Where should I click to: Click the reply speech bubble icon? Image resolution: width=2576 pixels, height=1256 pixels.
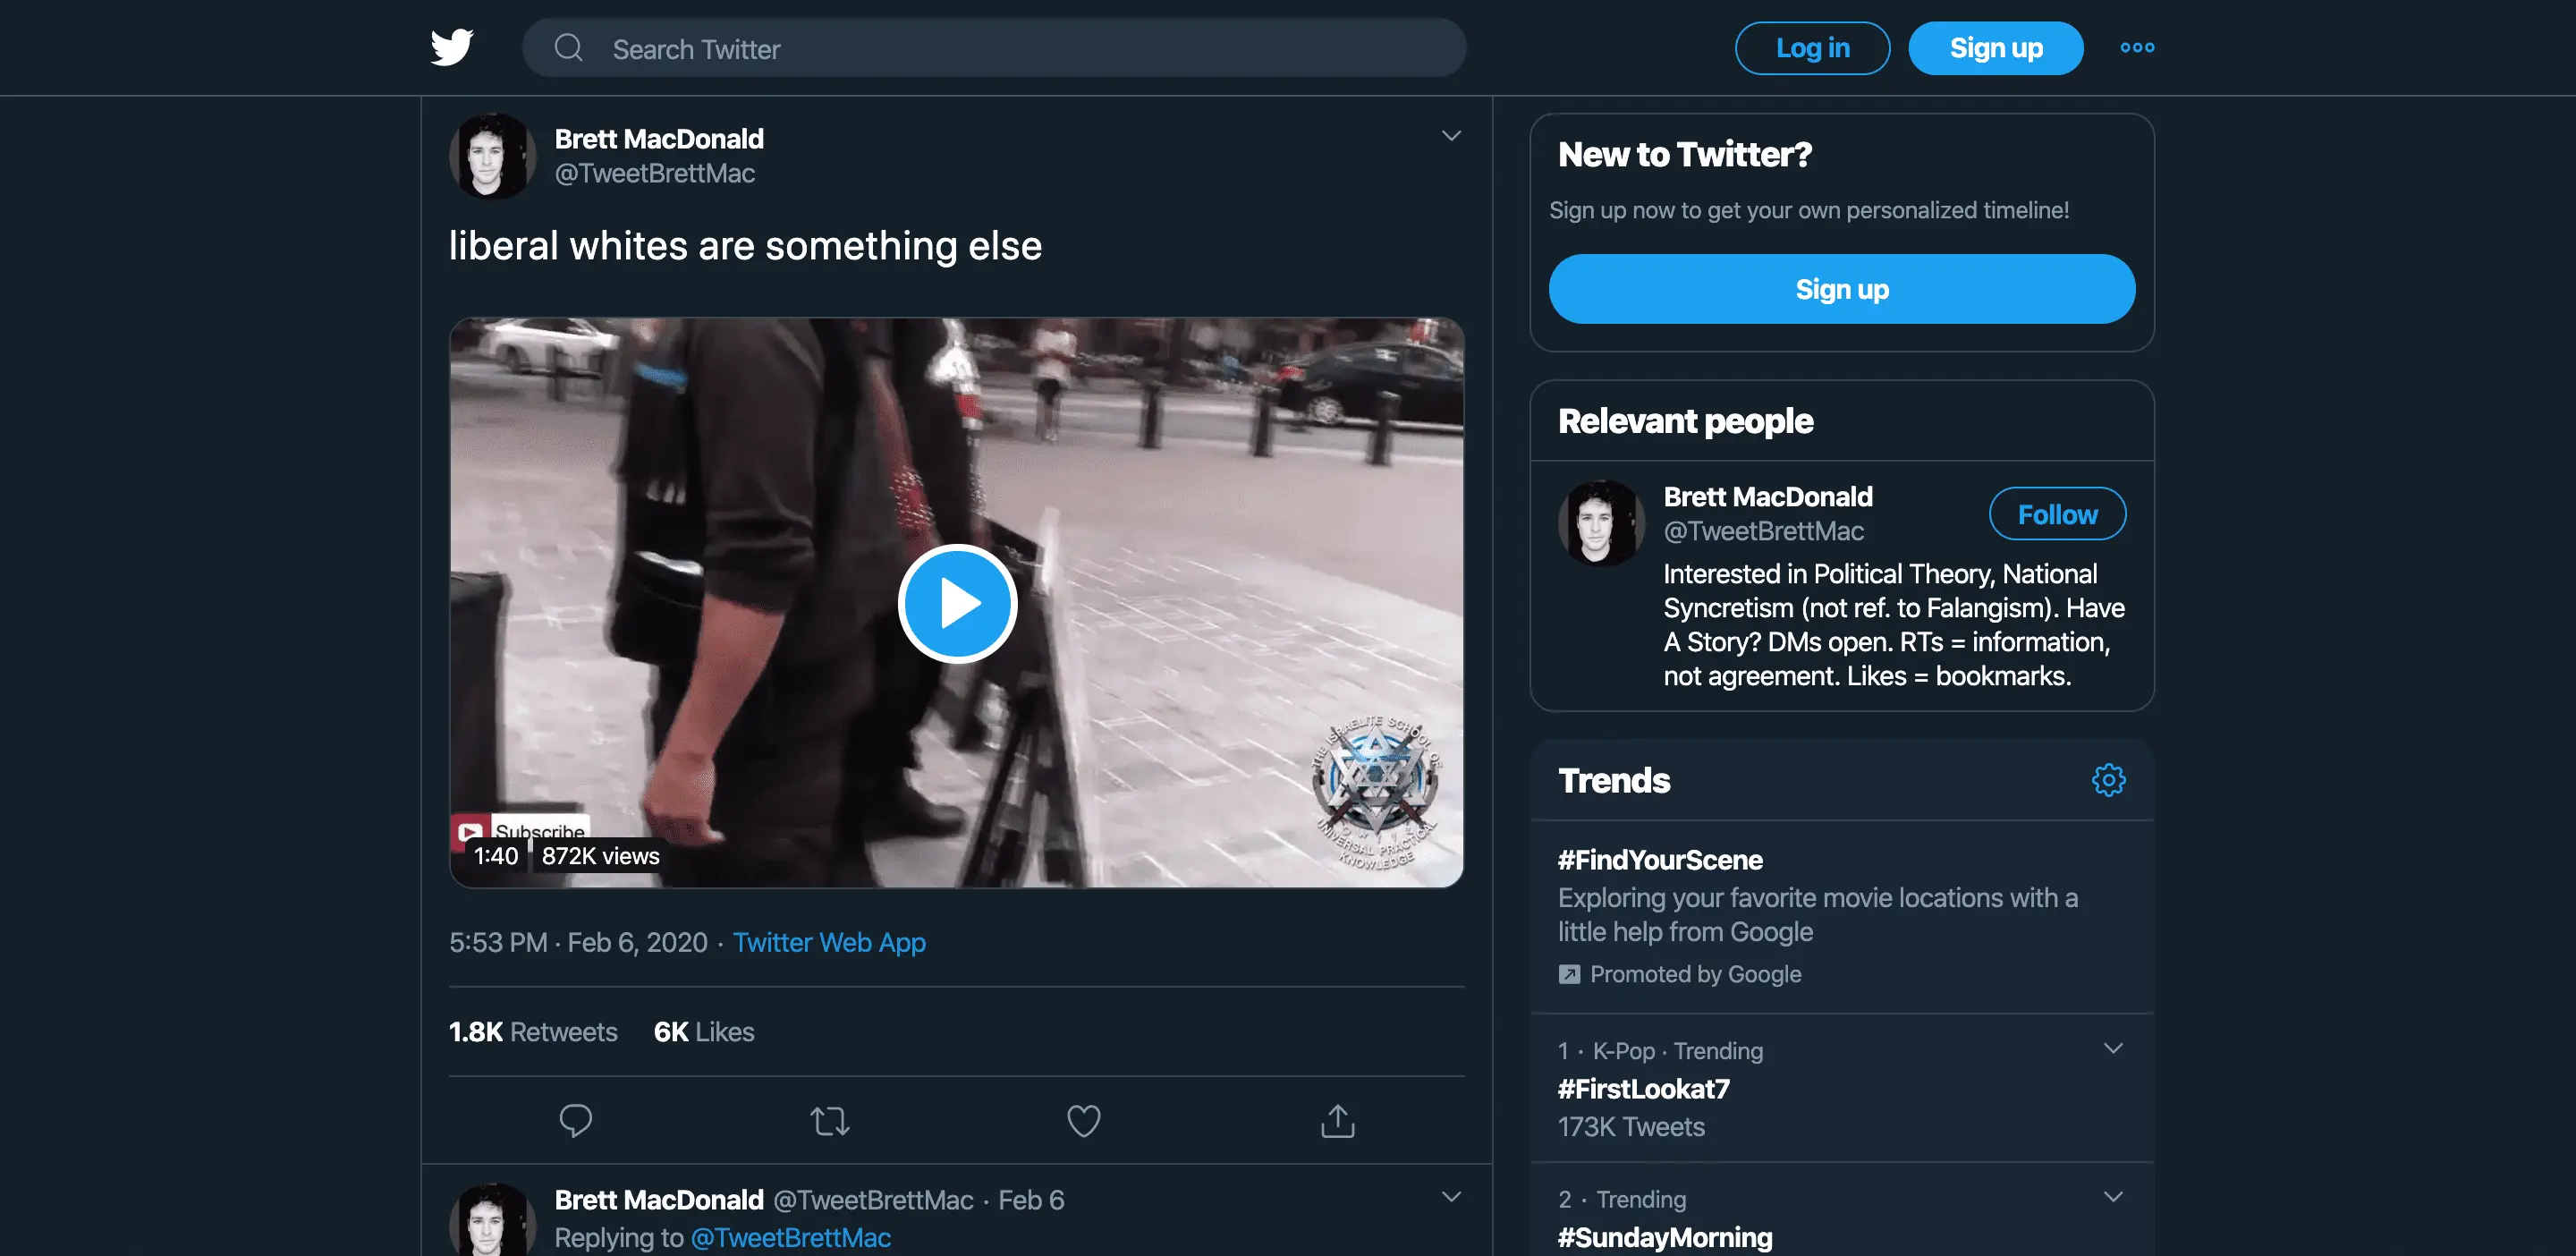point(575,1120)
